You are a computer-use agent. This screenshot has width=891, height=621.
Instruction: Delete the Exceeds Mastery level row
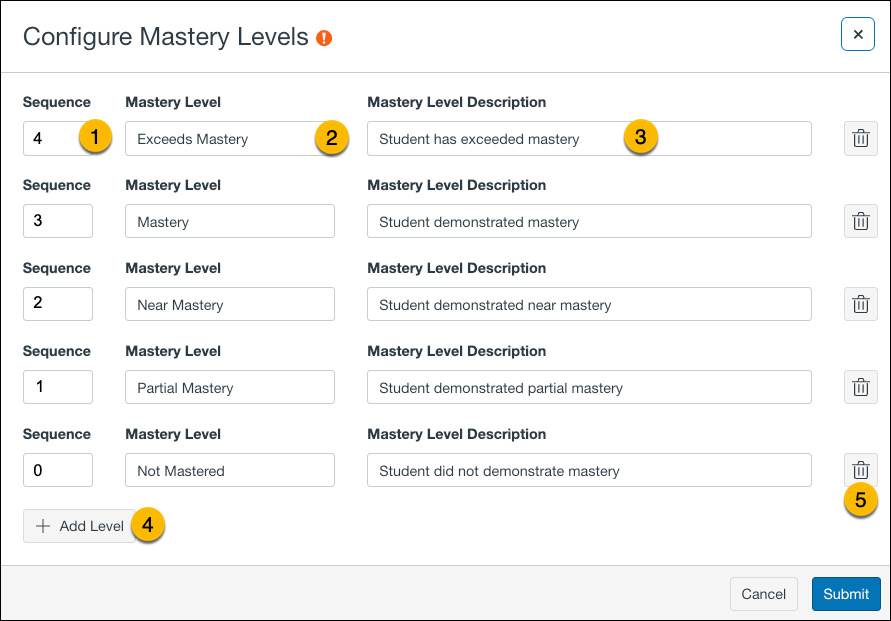click(x=860, y=138)
